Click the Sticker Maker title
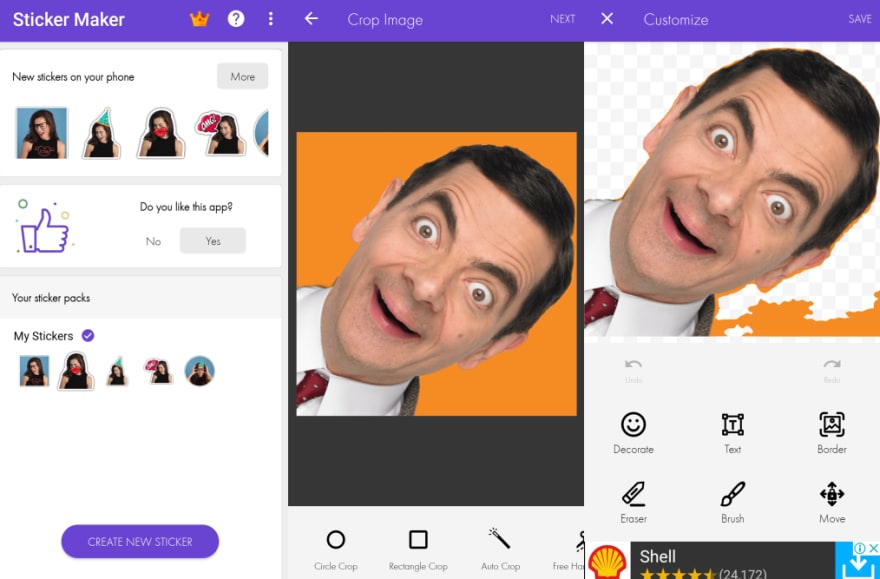Screen dimensions: 880x579 pyautogui.click(x=68, y=20)
